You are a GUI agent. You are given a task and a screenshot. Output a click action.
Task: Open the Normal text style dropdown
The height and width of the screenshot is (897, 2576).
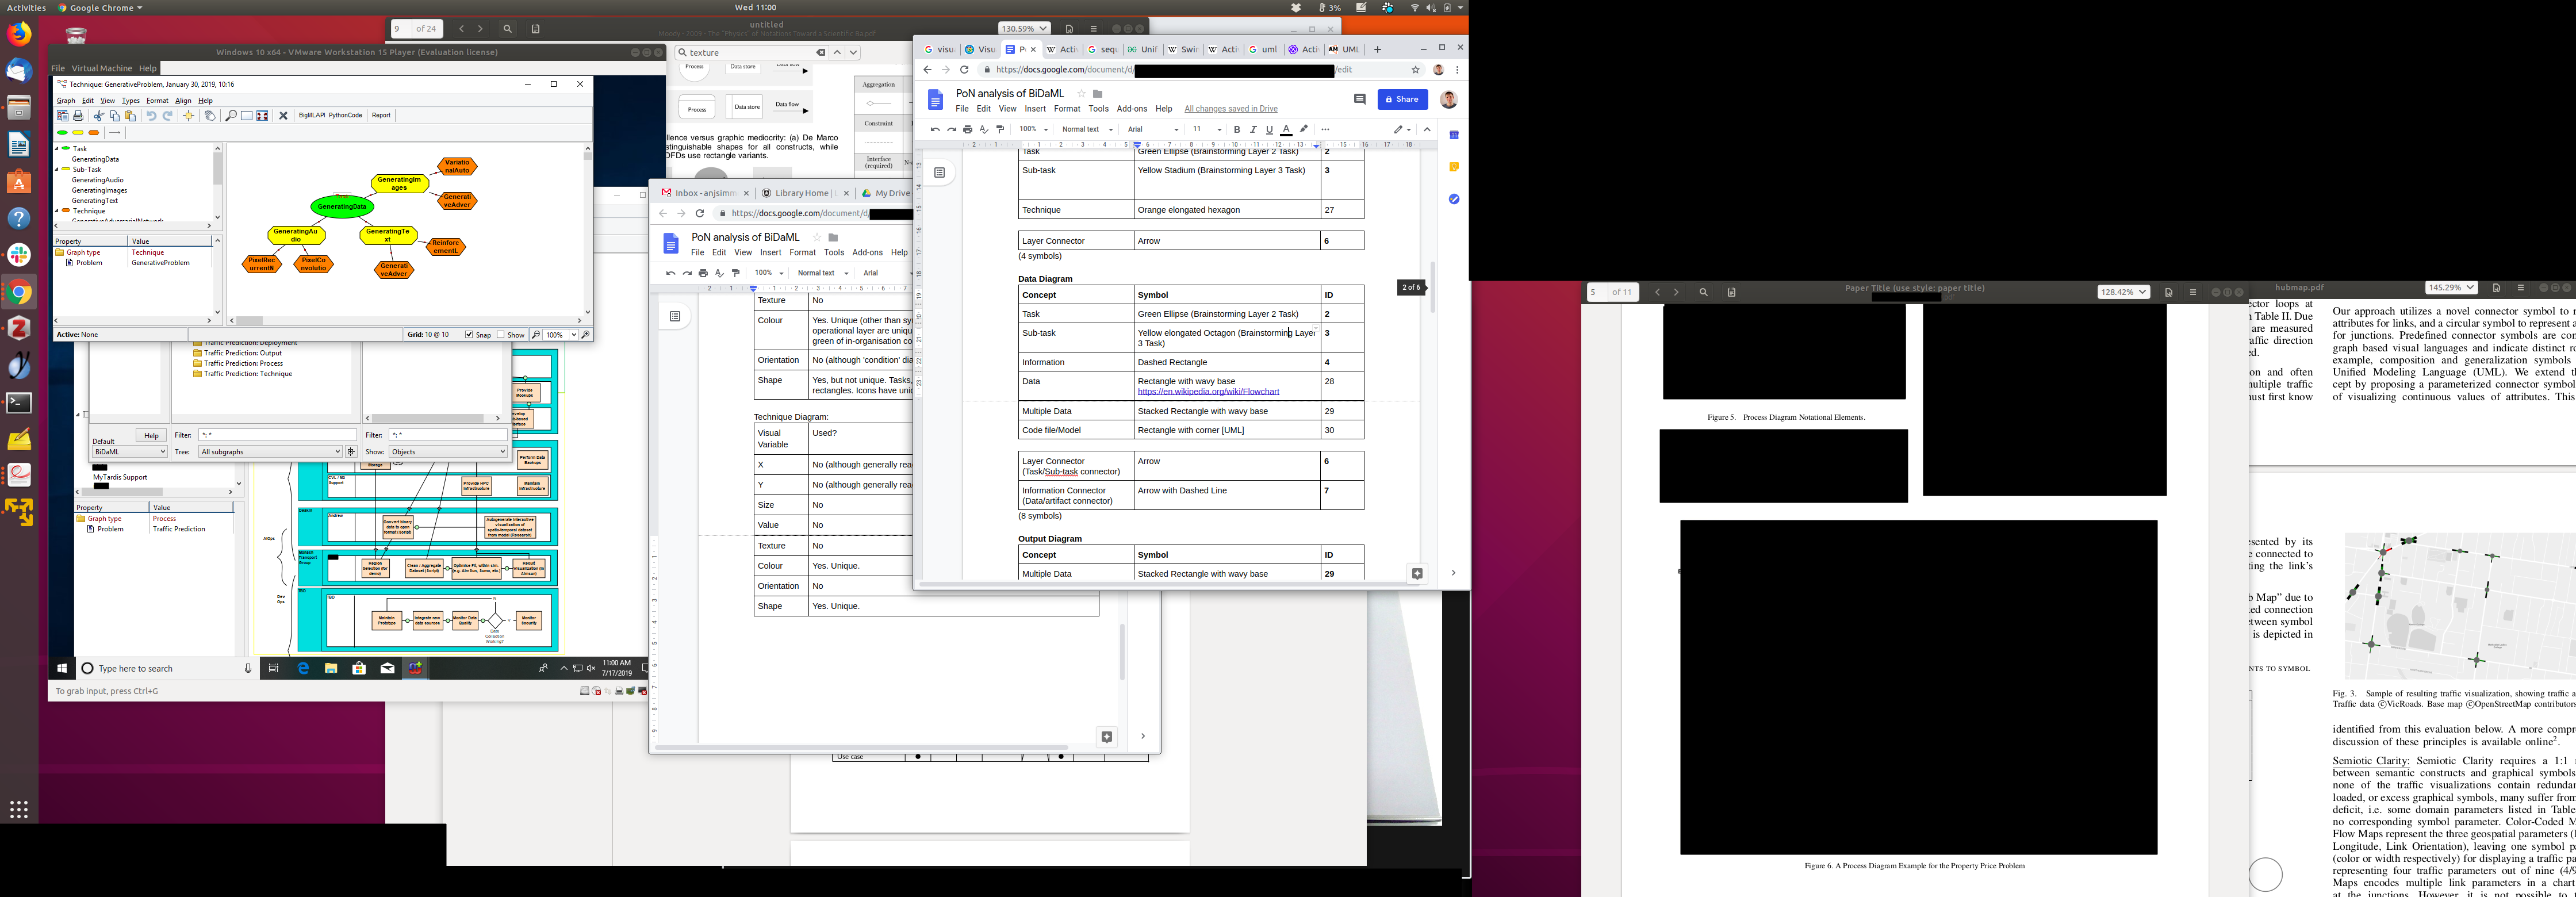[1087, 130]
